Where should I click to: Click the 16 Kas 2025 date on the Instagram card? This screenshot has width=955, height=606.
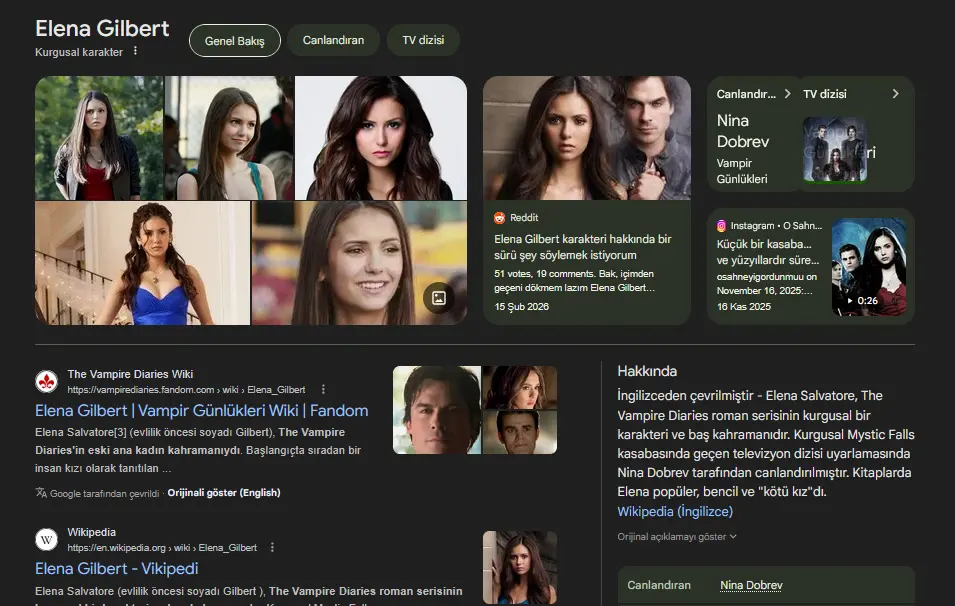coord(744,307)
